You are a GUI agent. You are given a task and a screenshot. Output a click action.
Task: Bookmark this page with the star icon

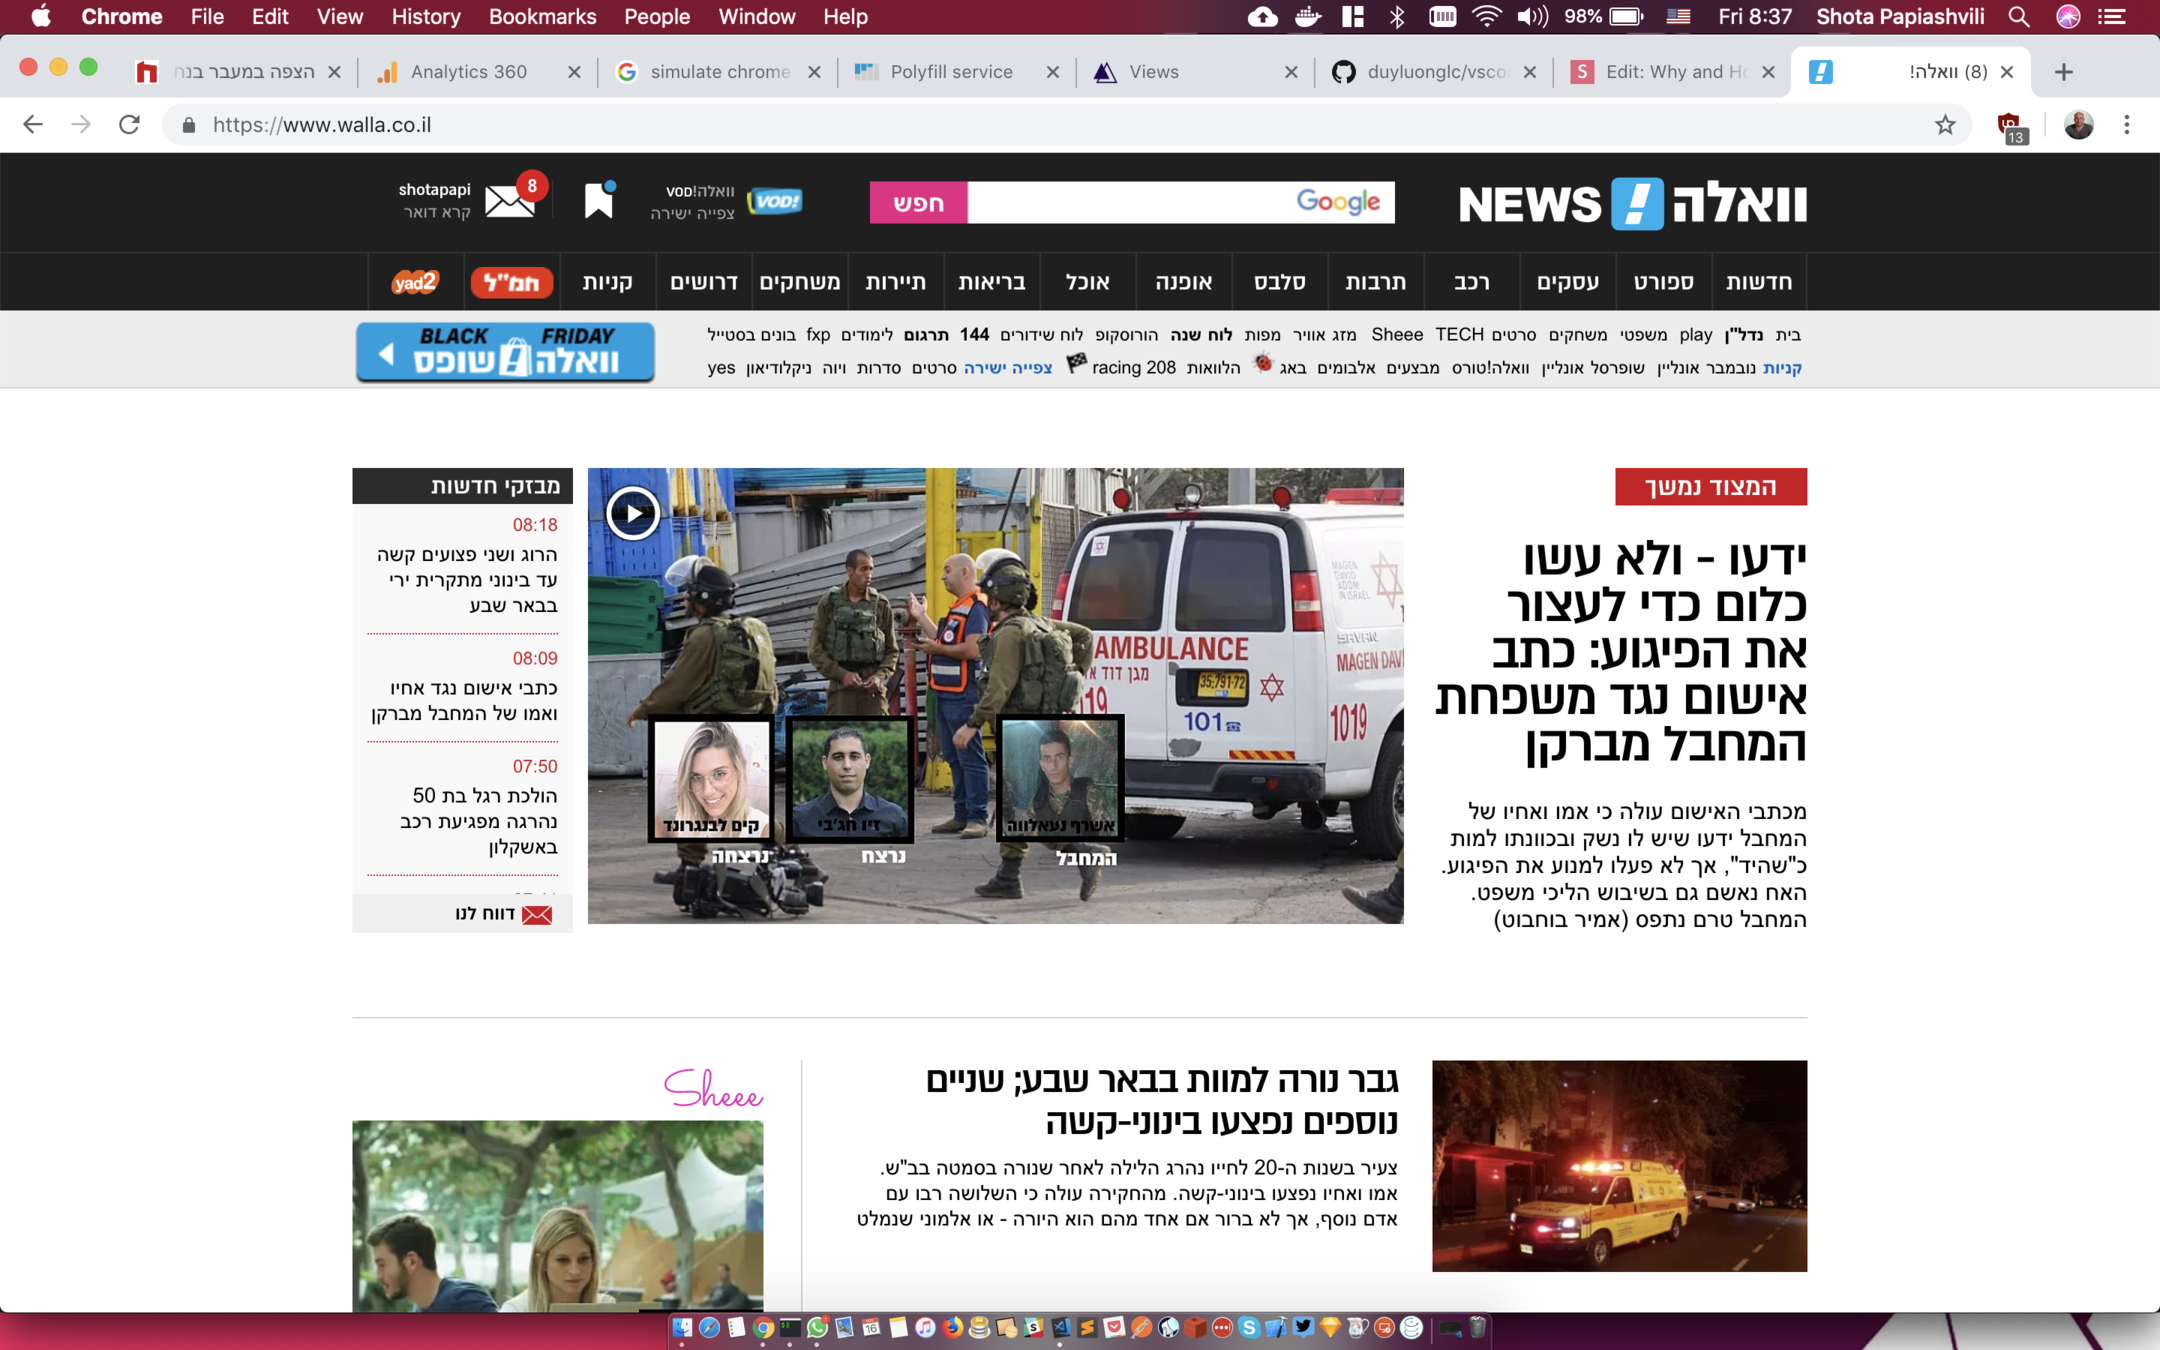(1944, 125)
